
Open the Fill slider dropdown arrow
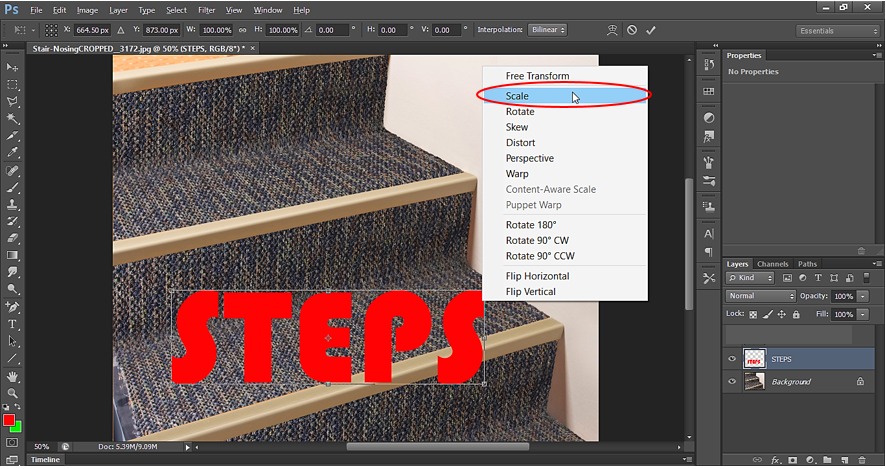coord(863,314)
